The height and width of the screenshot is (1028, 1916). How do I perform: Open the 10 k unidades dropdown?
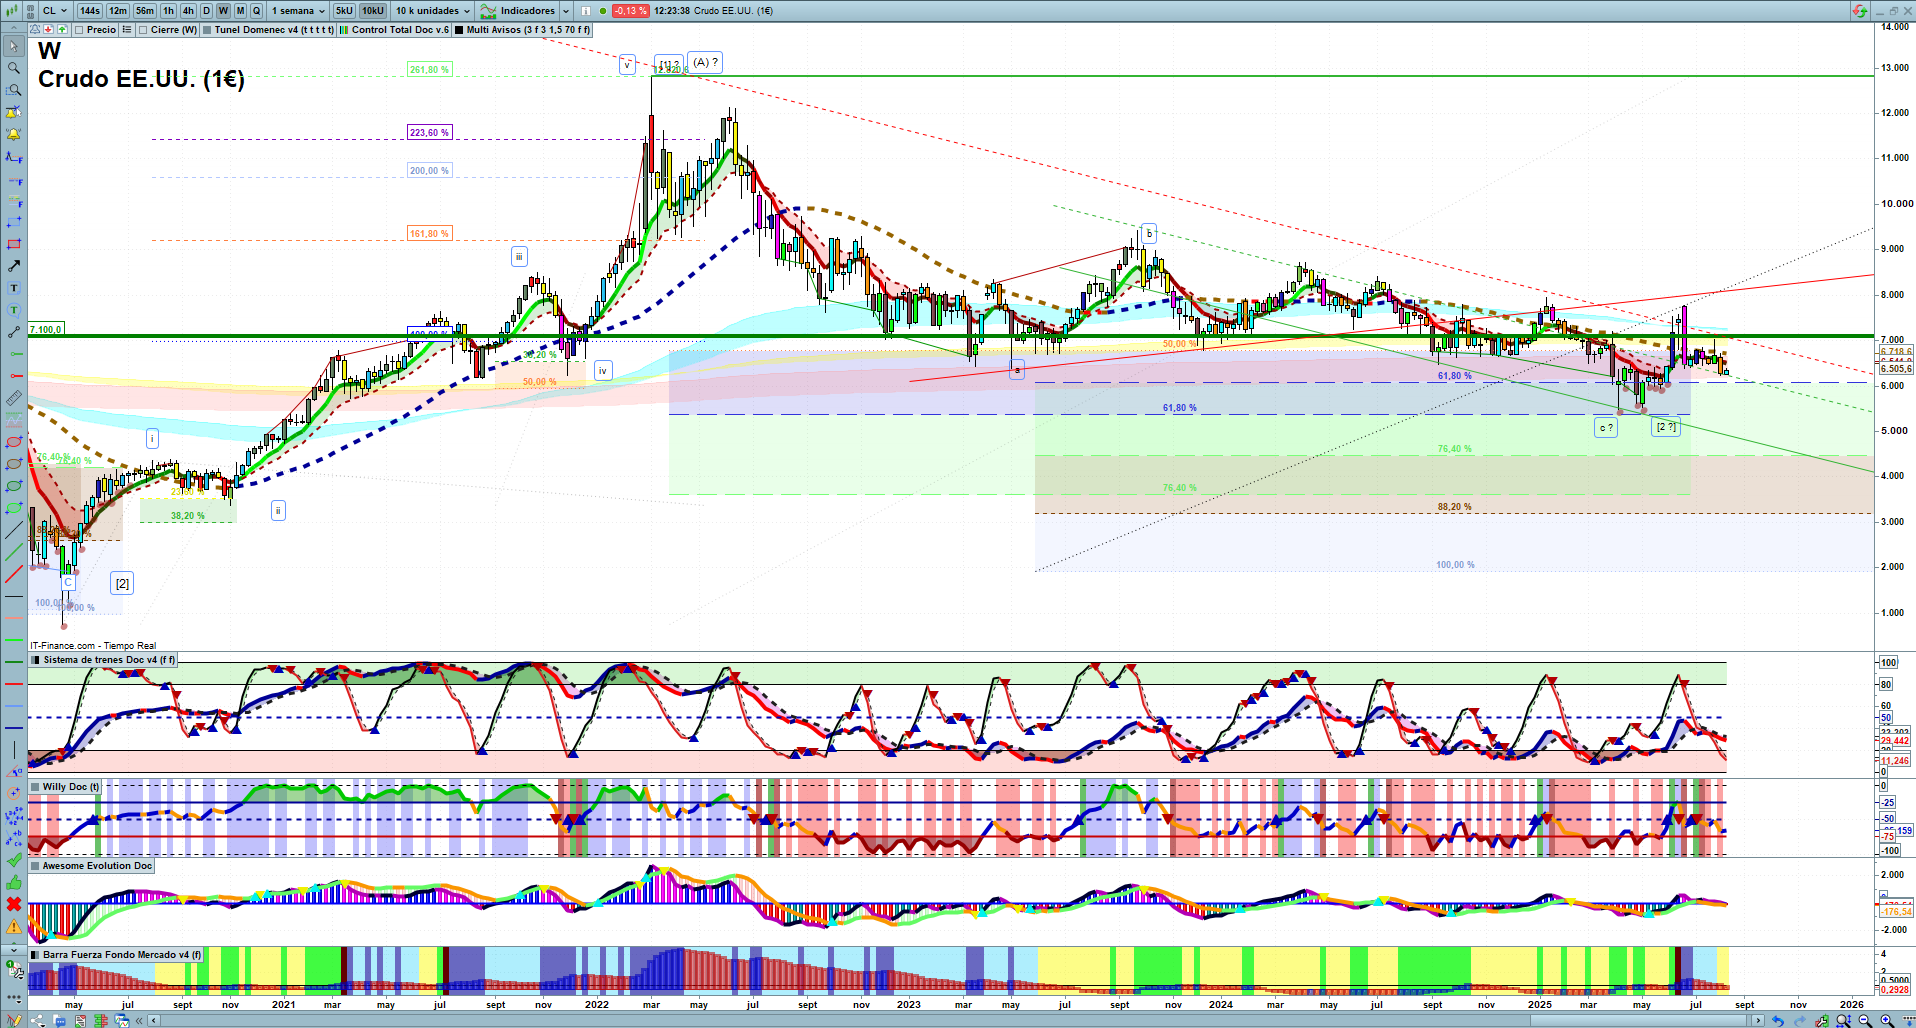432,11
